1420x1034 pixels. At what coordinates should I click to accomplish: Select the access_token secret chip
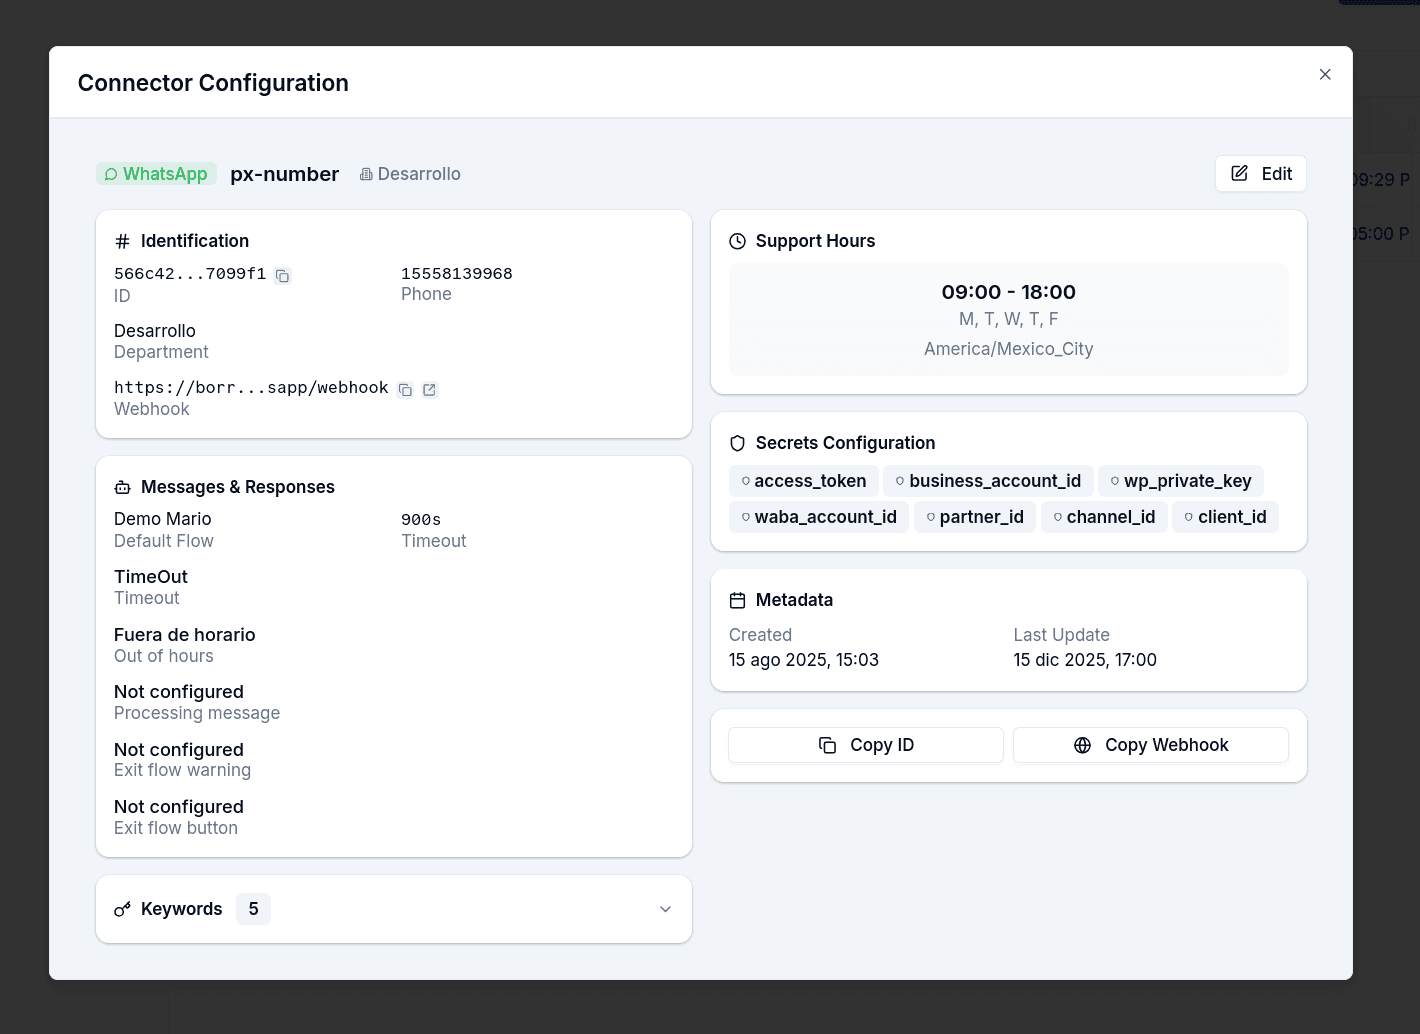point(804,481)
